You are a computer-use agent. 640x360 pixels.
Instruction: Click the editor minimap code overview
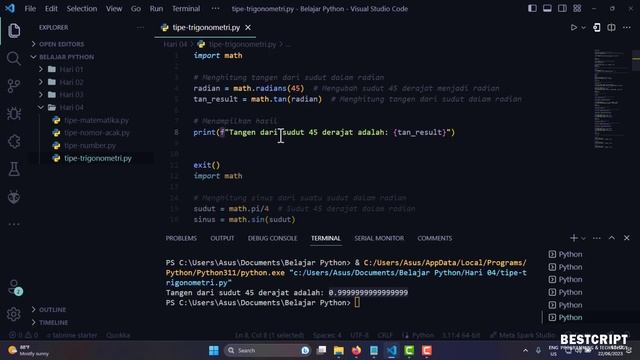pyautogui.click(x=610, y=100)
